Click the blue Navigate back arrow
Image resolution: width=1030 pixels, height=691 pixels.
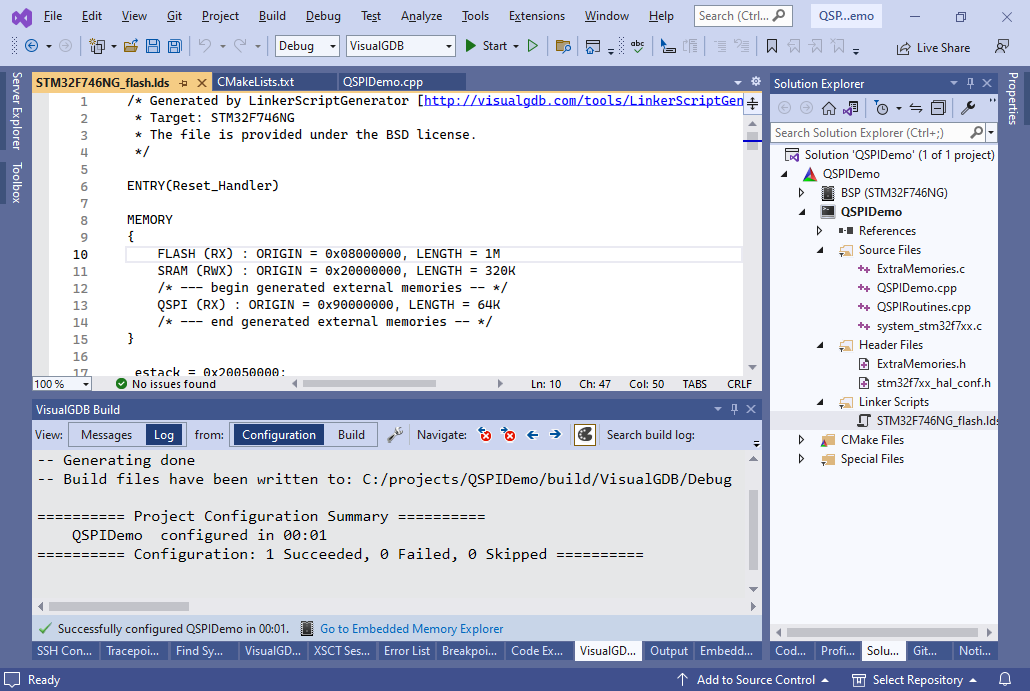pyautogui.click(x=533, y=435)
